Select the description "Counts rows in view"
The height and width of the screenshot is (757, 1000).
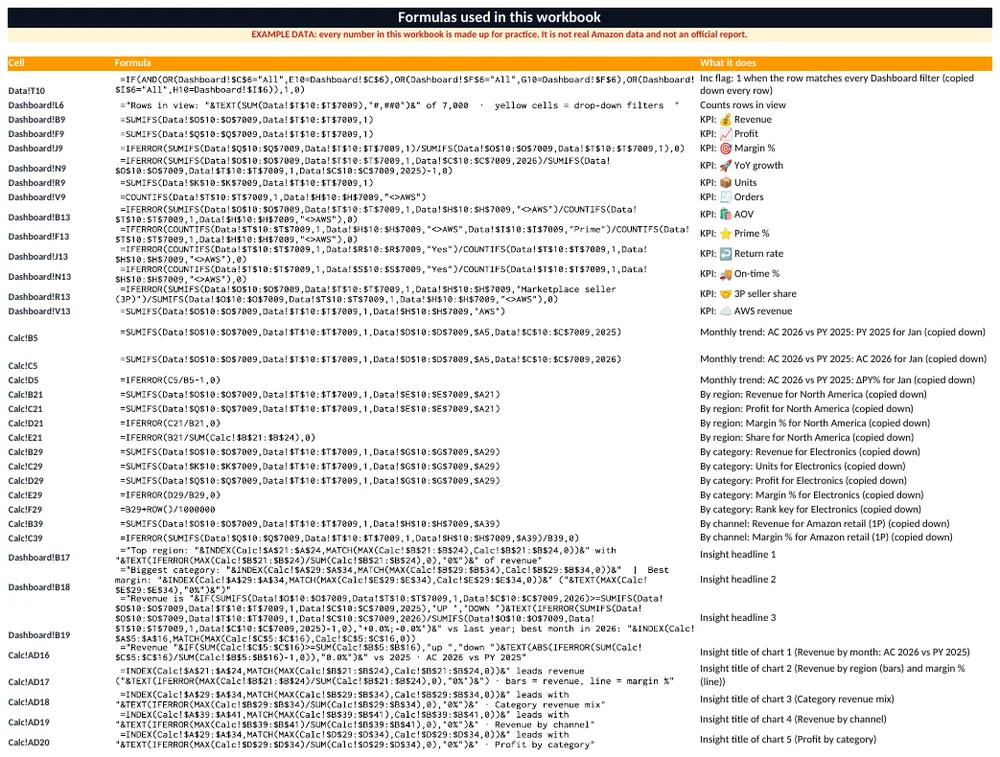coord(743,105)
